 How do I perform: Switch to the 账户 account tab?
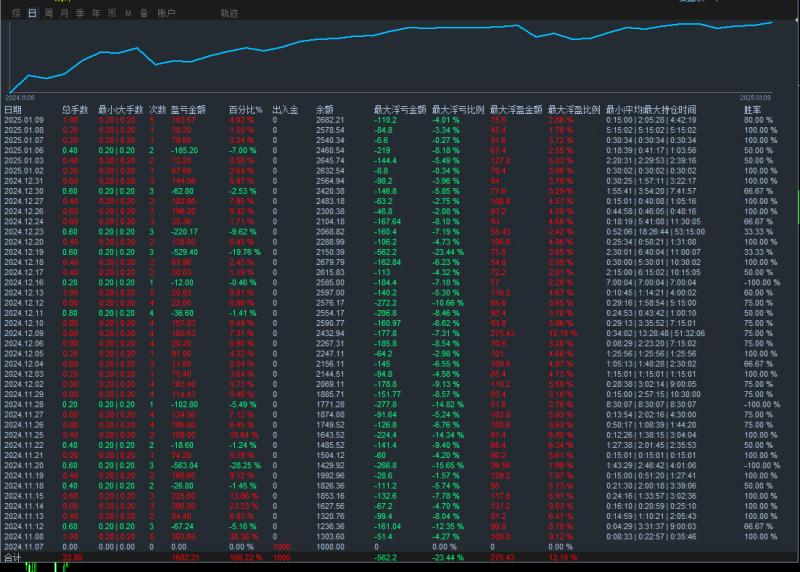(167, 14)
